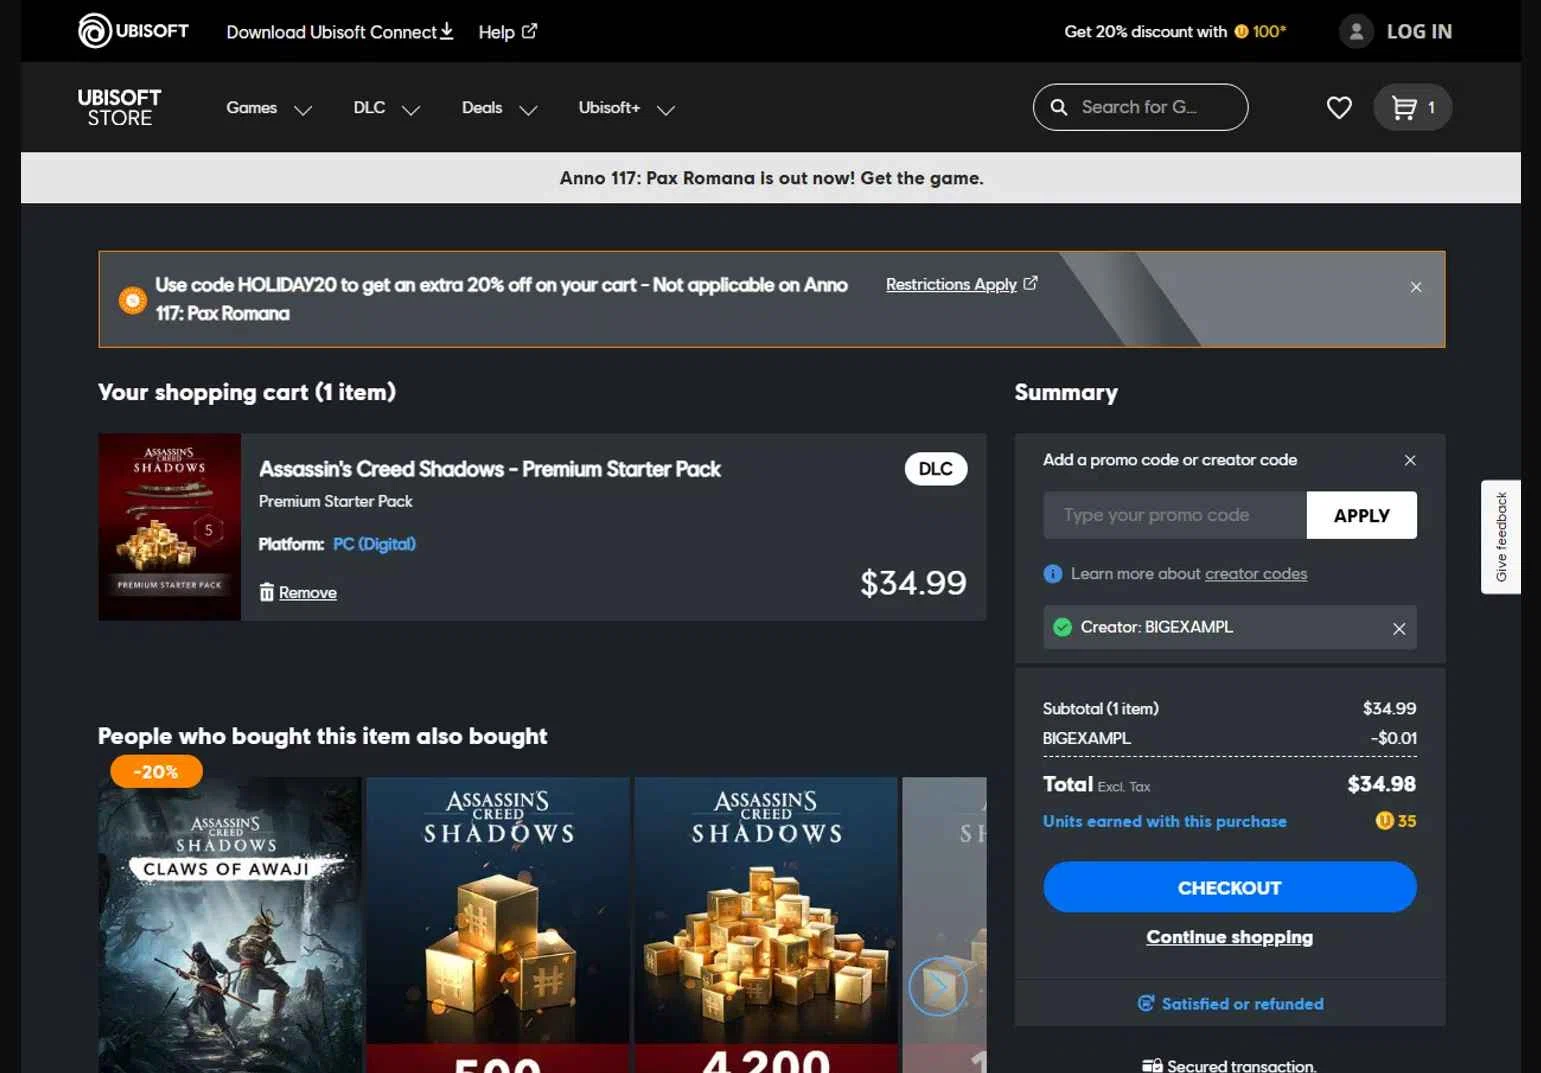The height and width of the screenshot is (1073, 1541).
Task: Expand the DLC menu
Action: point(386,108)
